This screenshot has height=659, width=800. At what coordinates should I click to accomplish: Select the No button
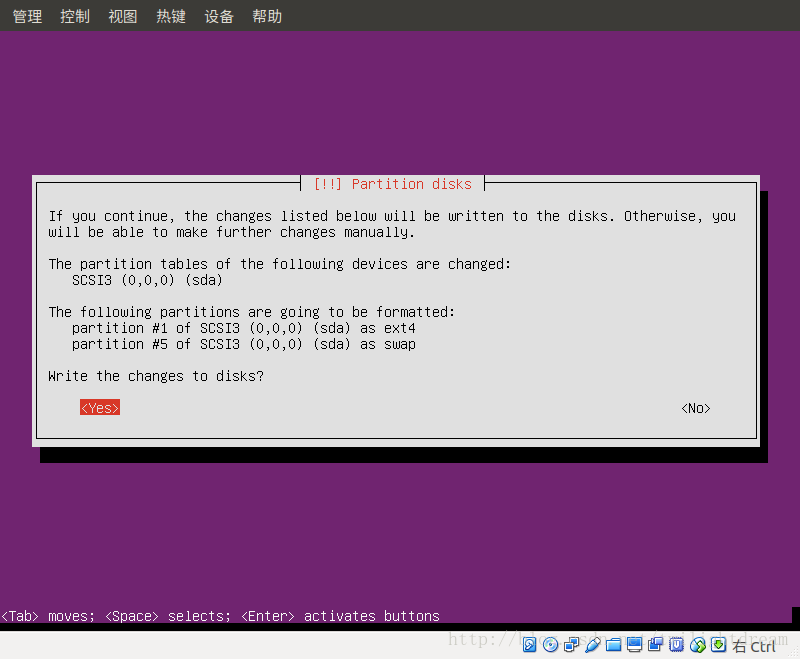[695, 407]
